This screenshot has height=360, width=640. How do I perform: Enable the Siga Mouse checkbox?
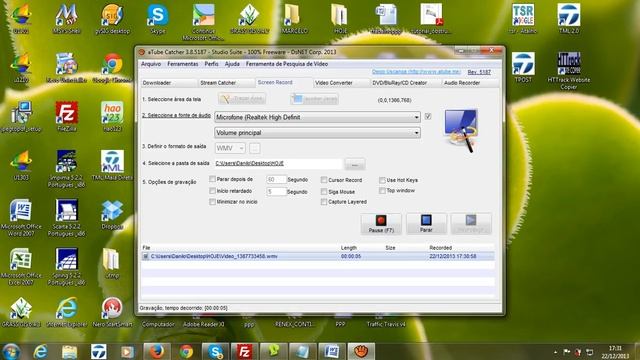click(324, 191)
